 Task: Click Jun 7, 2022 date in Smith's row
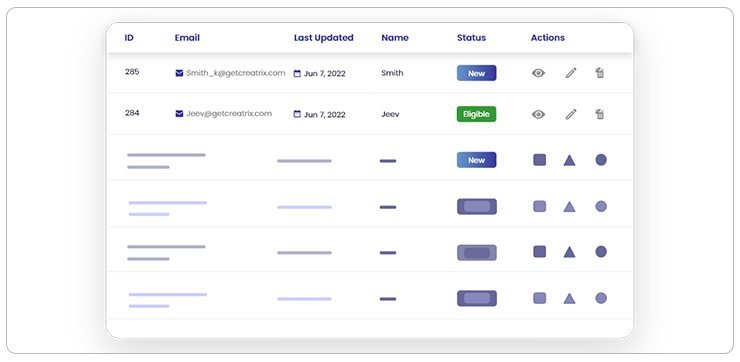325,74
